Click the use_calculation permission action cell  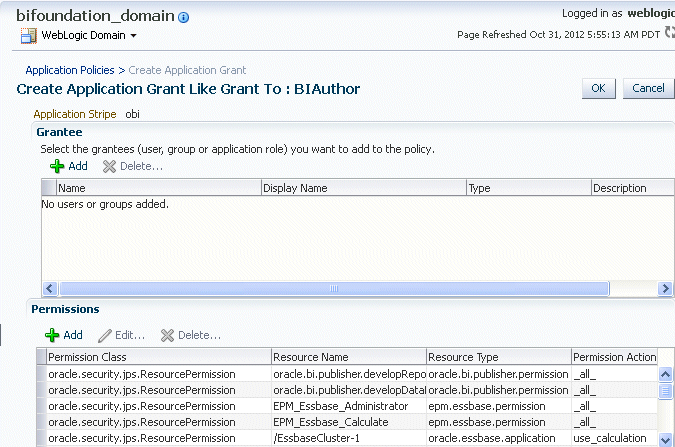(x=614, y=438)
